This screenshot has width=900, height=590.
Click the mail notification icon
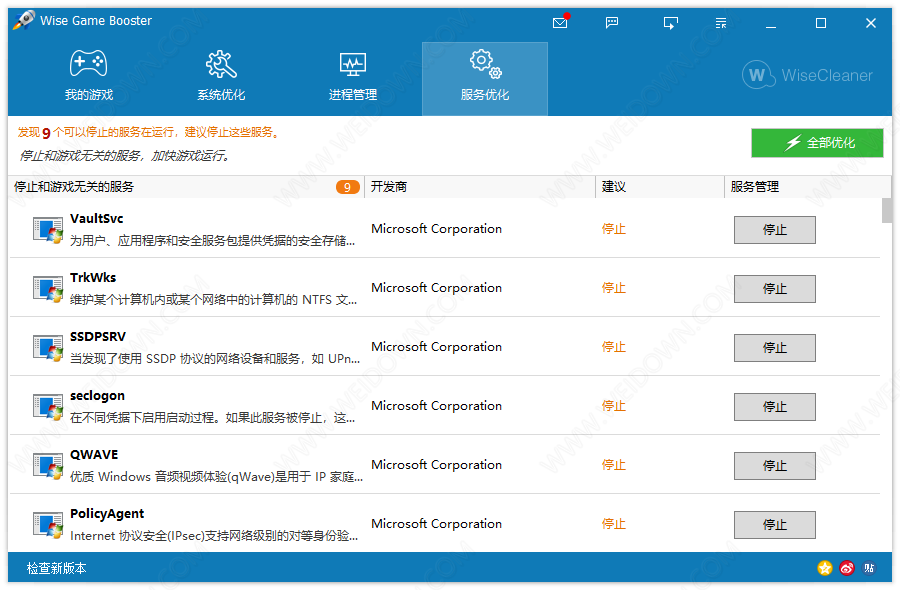(x=560, y=22)
